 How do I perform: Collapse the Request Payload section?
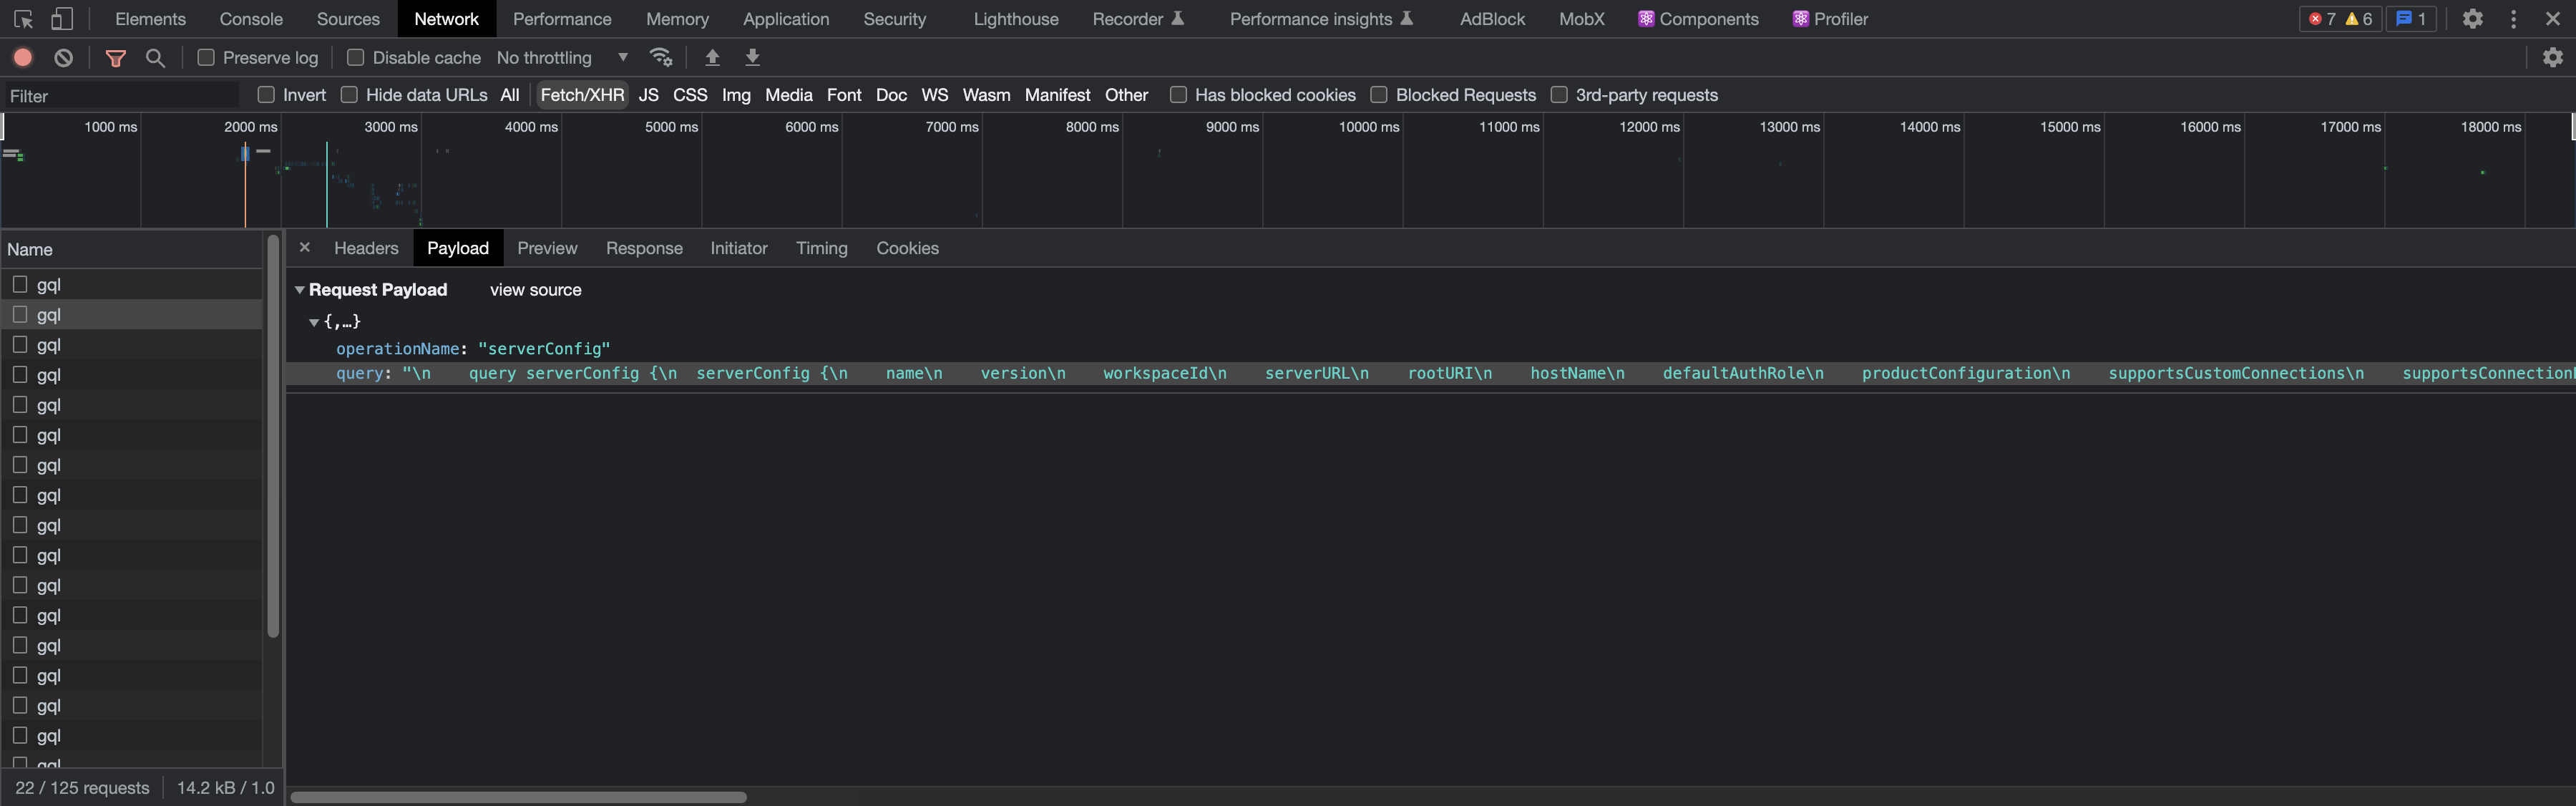[x=300, y=289]
